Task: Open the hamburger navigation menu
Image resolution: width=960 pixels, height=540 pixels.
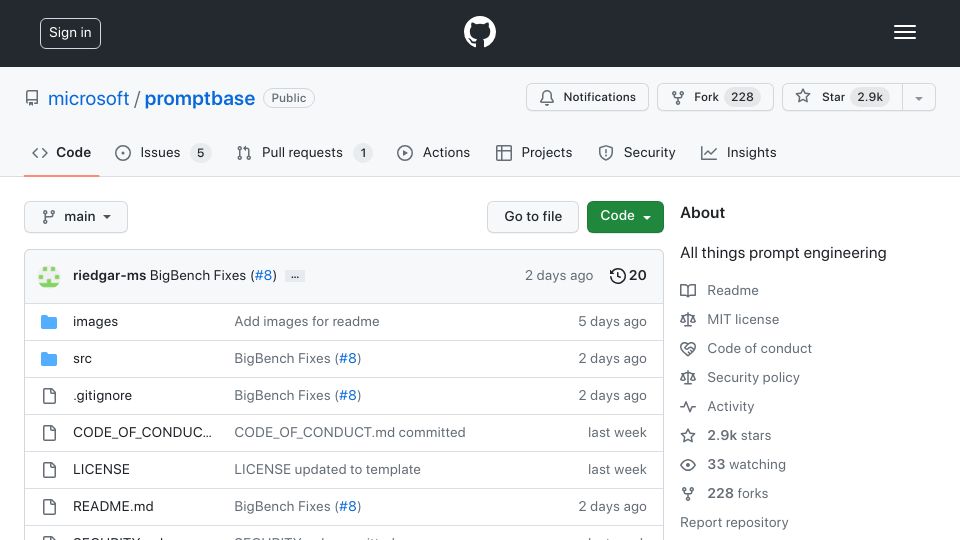Action: click(x=904, y=32)
